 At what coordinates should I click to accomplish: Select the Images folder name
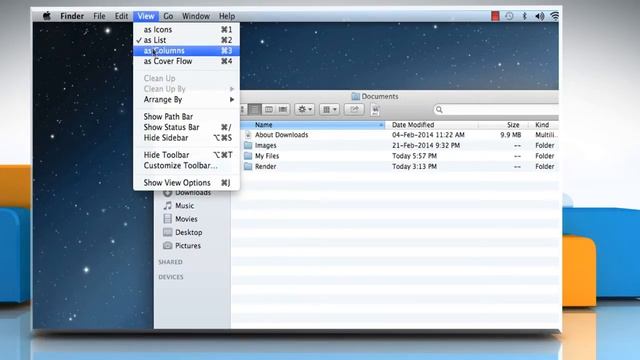pos(266,145)
